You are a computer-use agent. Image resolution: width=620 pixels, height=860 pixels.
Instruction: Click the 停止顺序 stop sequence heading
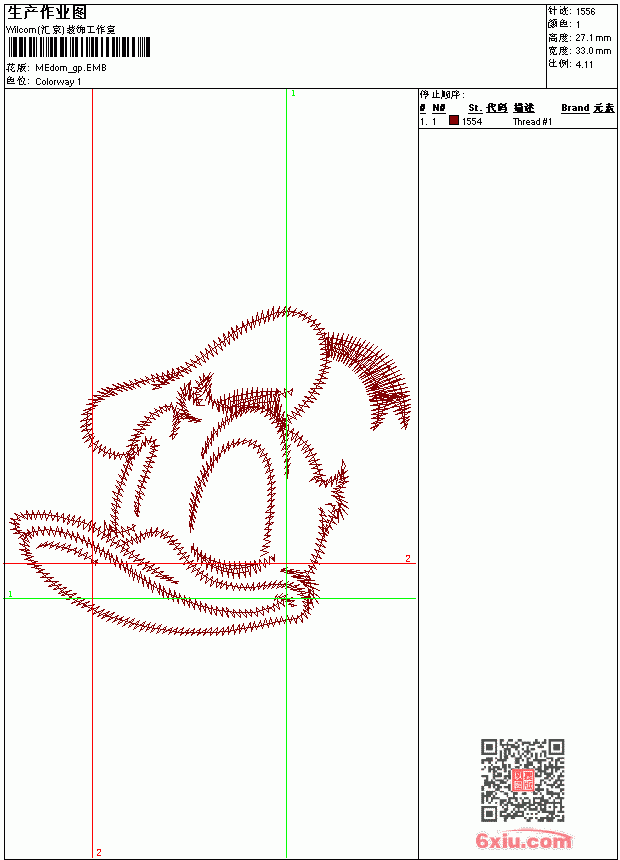coord(442,95)
